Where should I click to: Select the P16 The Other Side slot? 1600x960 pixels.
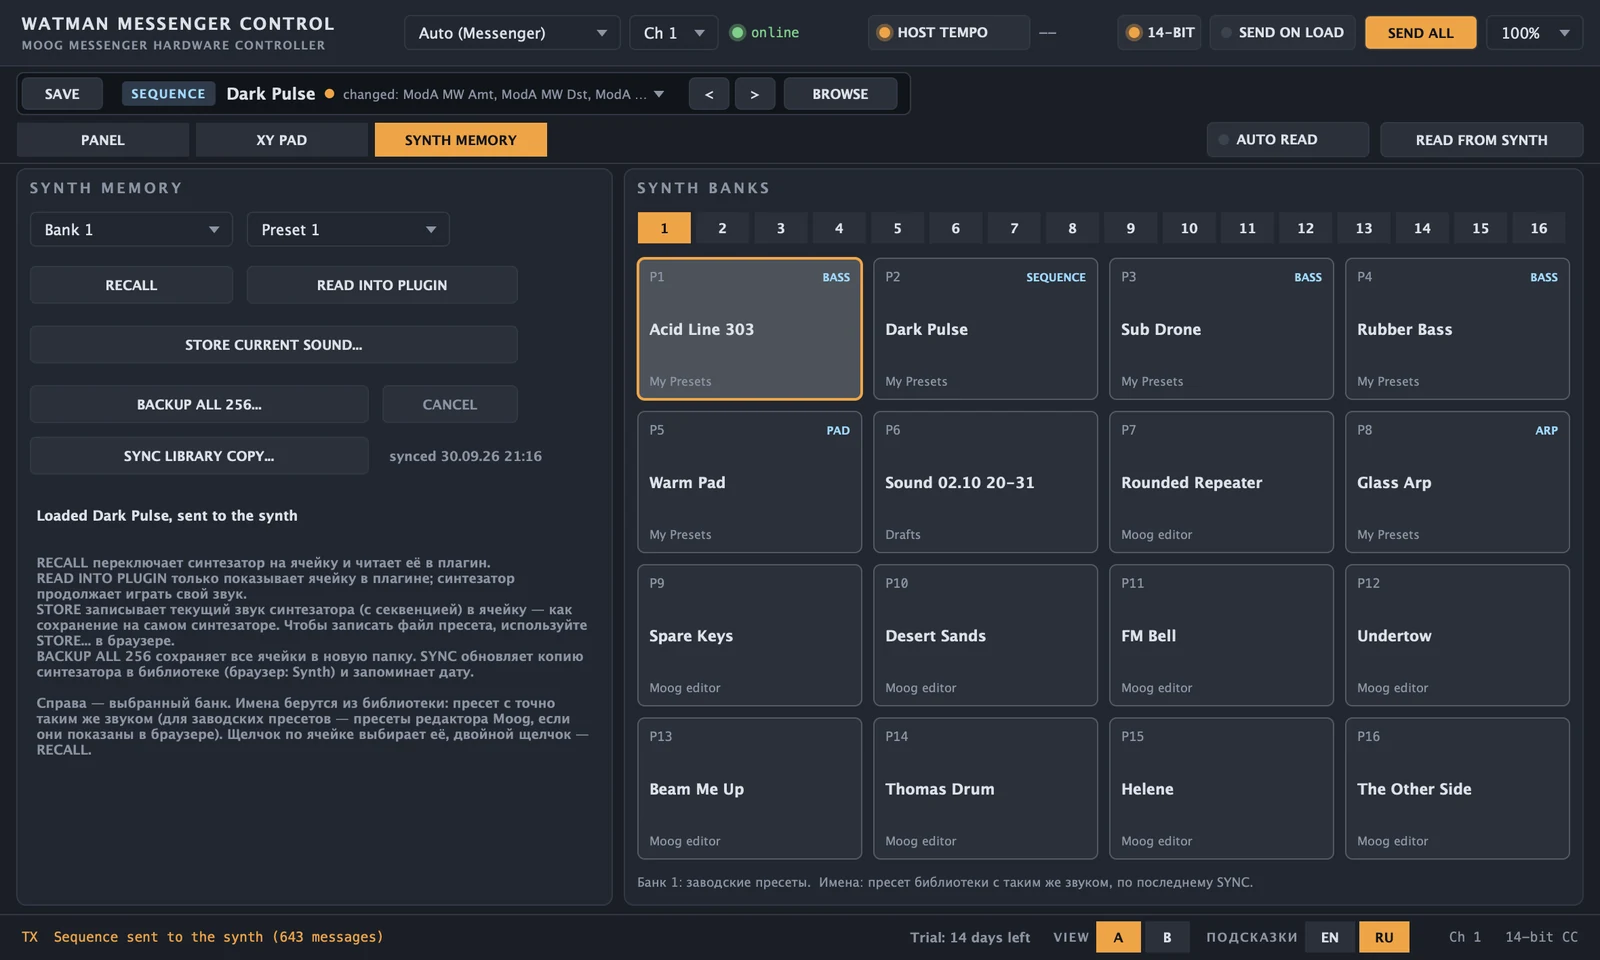[x=1457, y=788]
